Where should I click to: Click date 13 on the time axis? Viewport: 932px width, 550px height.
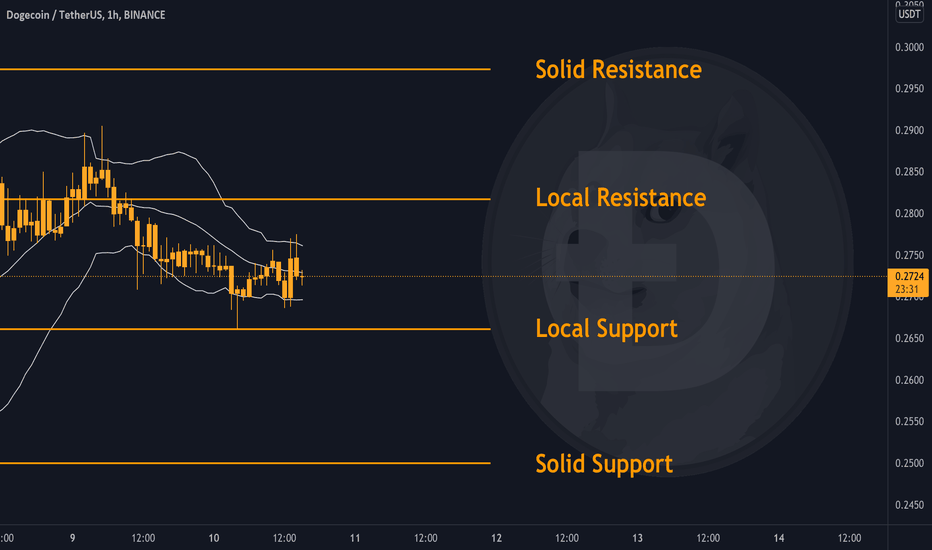(x=637, y=538)
